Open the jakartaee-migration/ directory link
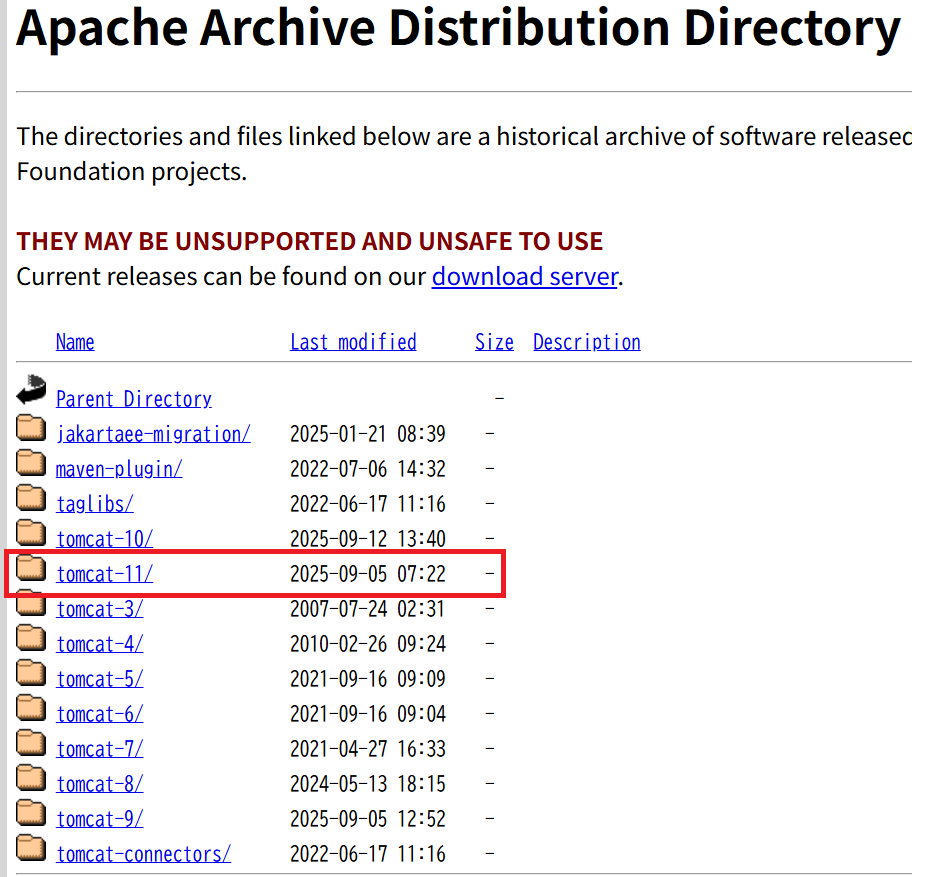 [153, 434]
